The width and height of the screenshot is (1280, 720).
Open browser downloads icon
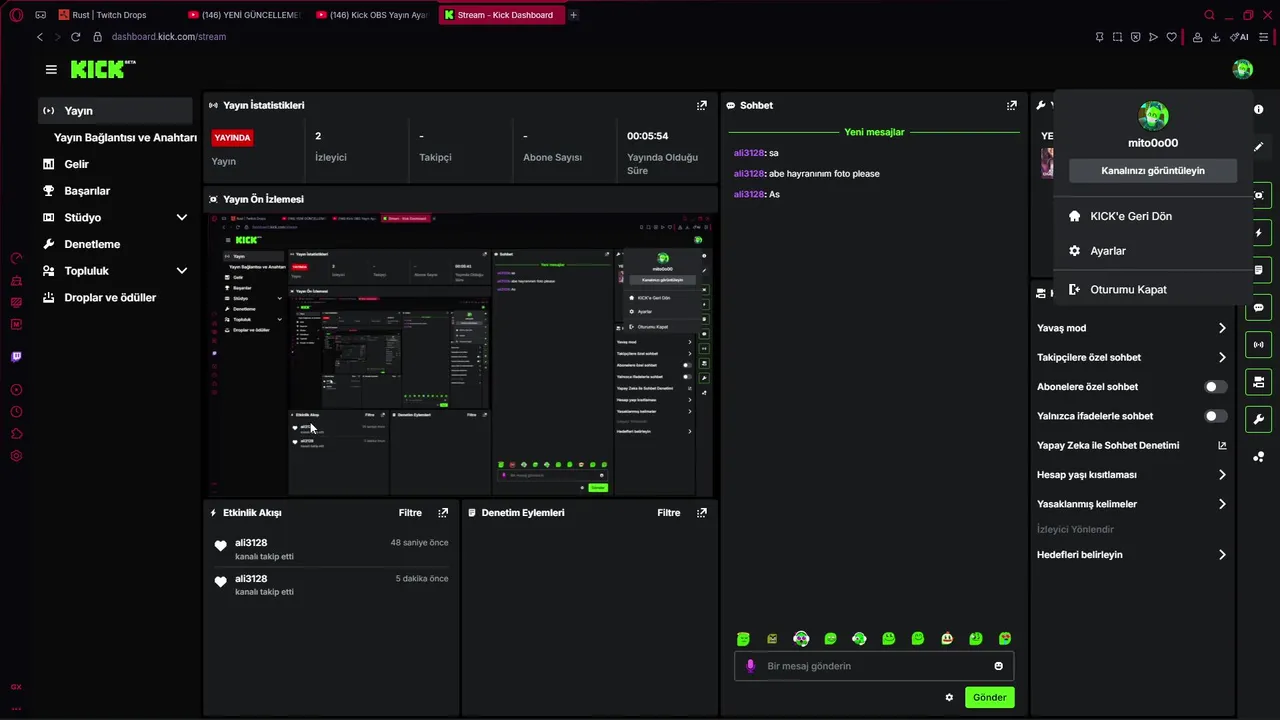pyautogui.click(x=1215, y=37)
